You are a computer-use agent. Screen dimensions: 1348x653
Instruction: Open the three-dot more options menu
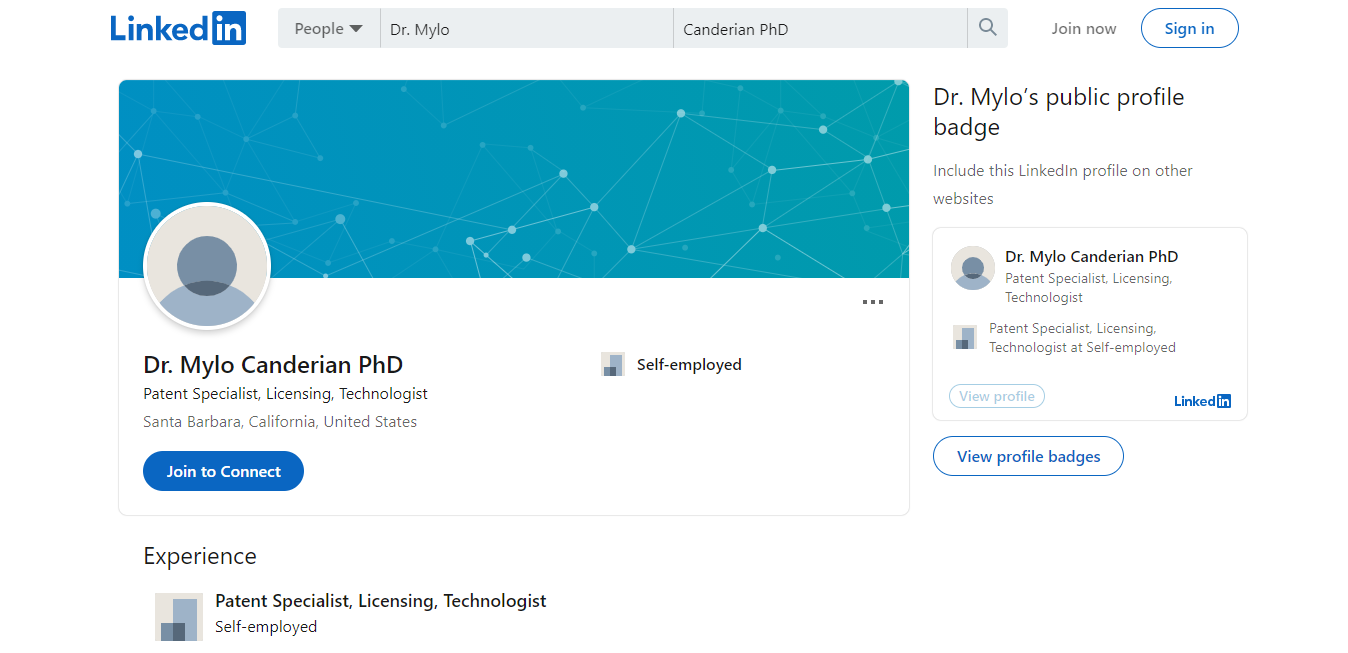click(x=872, y=302)
